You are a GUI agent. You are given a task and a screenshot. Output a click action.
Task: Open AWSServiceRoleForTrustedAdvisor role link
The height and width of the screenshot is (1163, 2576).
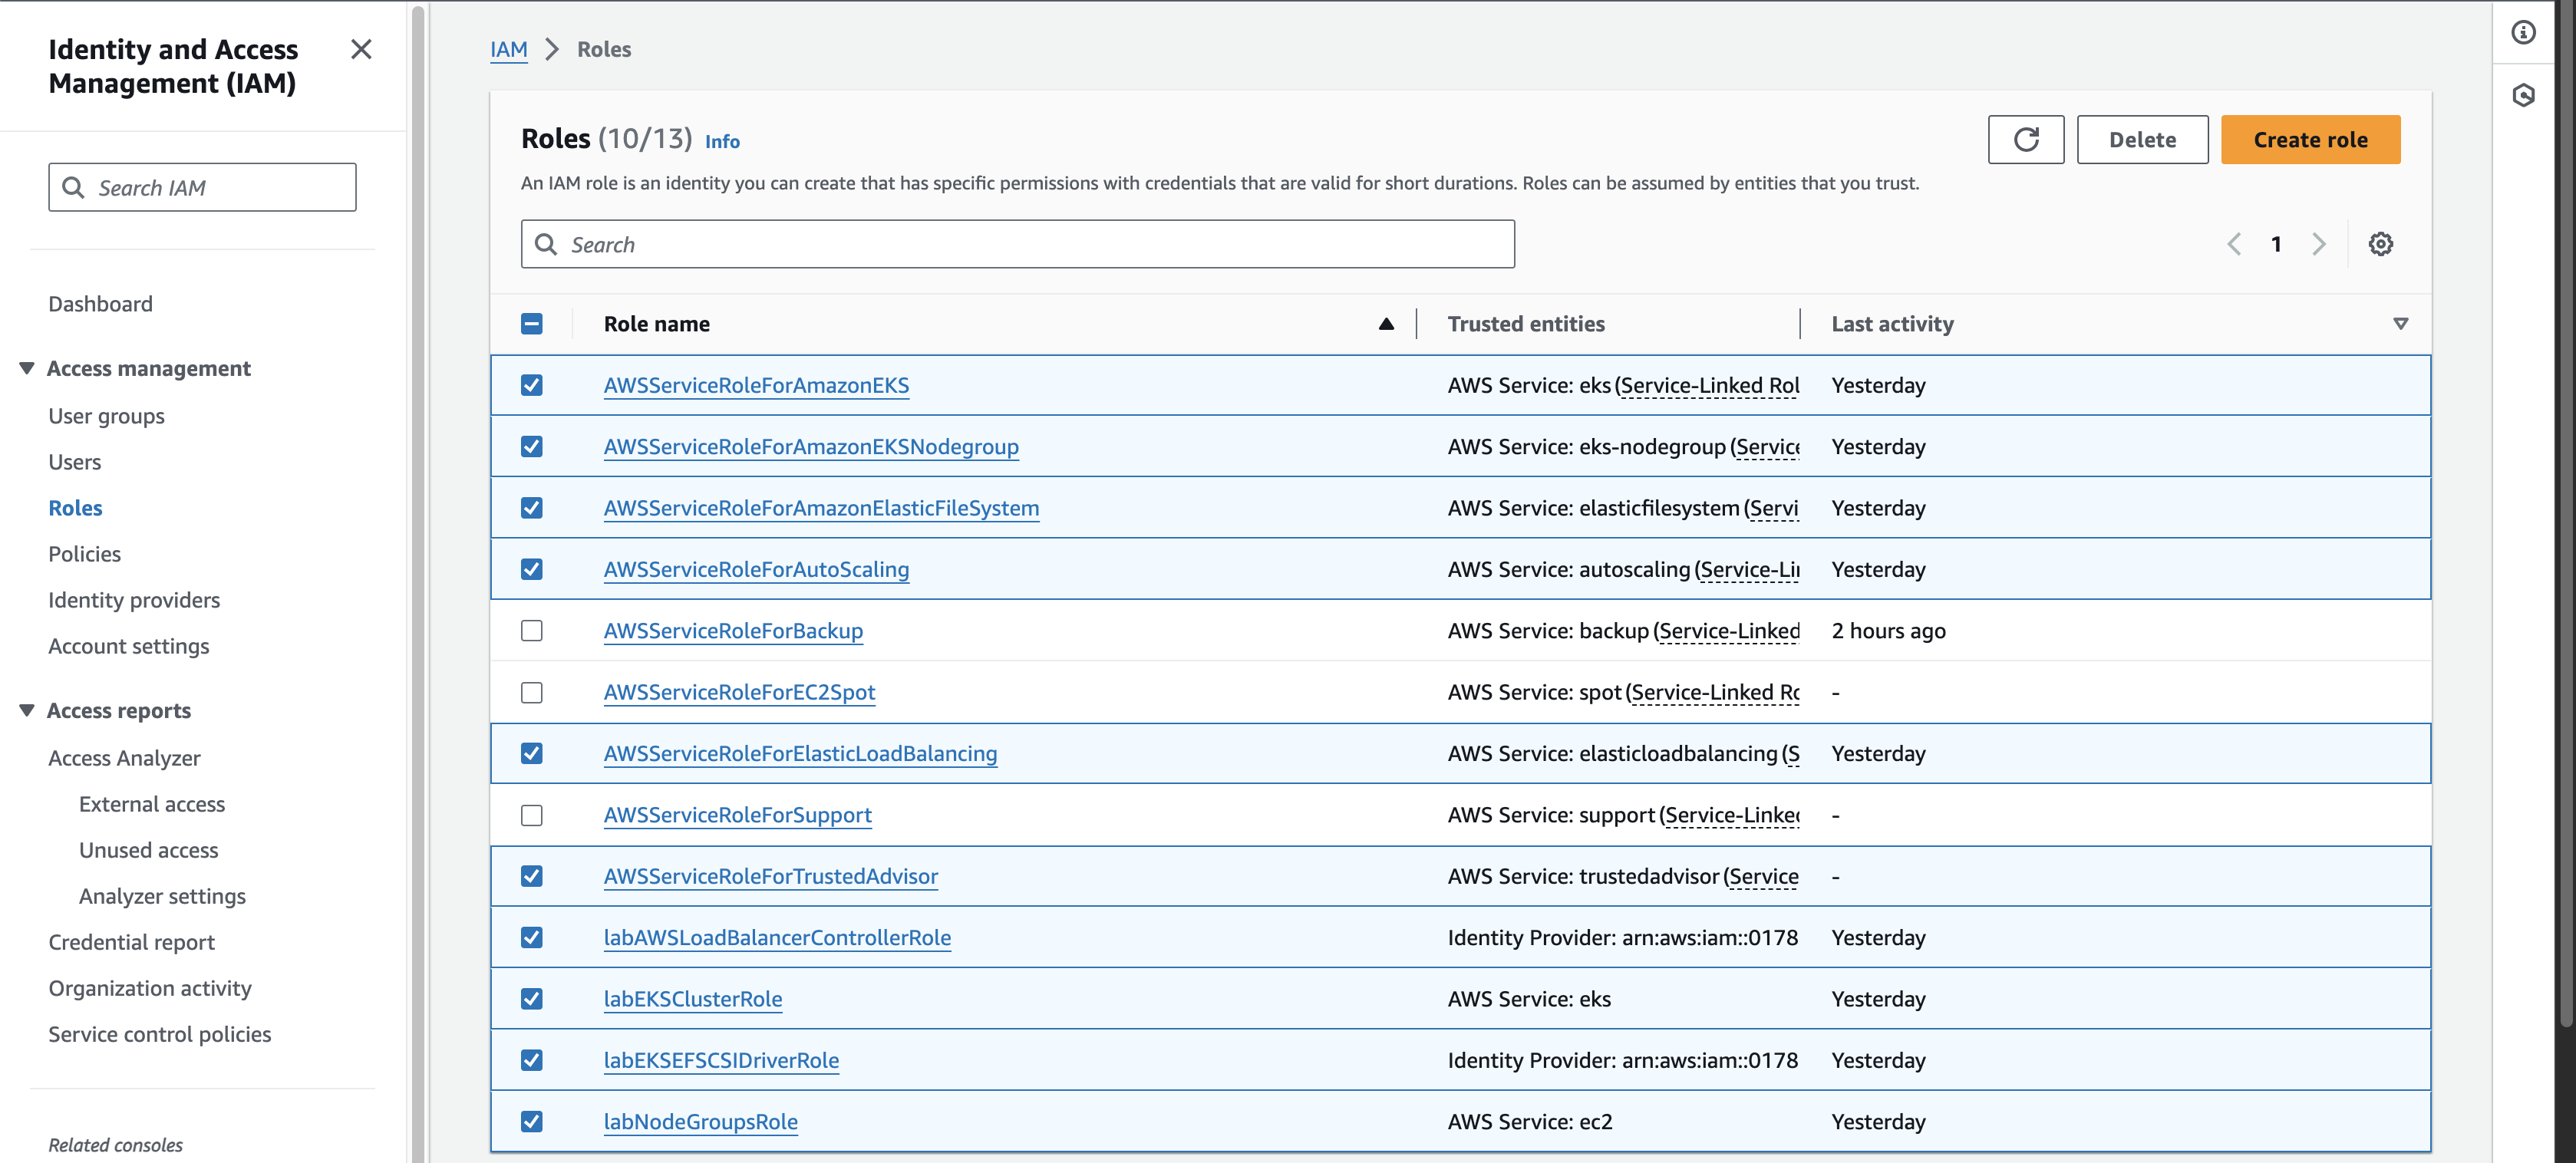click(770, 876)
